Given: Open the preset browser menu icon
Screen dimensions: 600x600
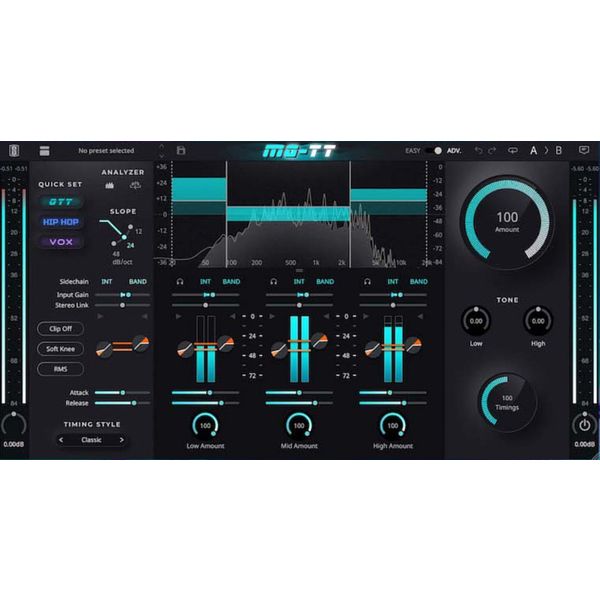Looking at the screenshot, I should point(44,151).
